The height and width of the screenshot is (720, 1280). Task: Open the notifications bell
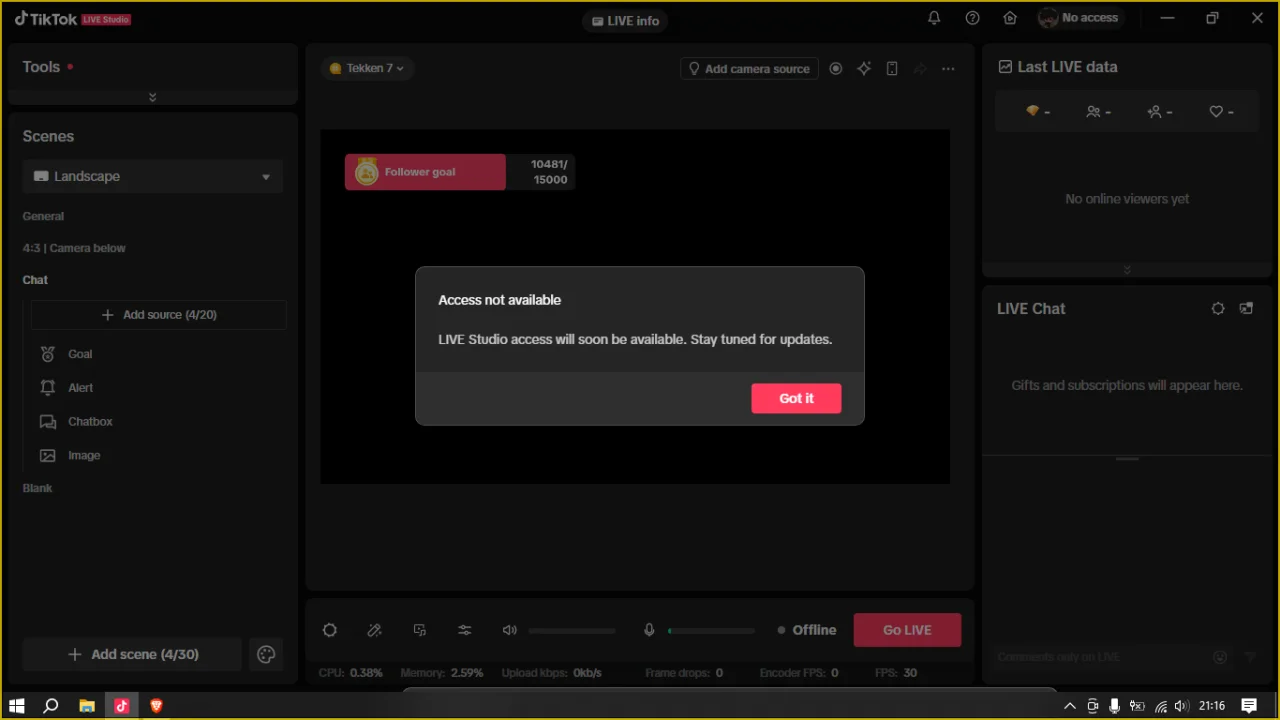[x=934, y=18]
